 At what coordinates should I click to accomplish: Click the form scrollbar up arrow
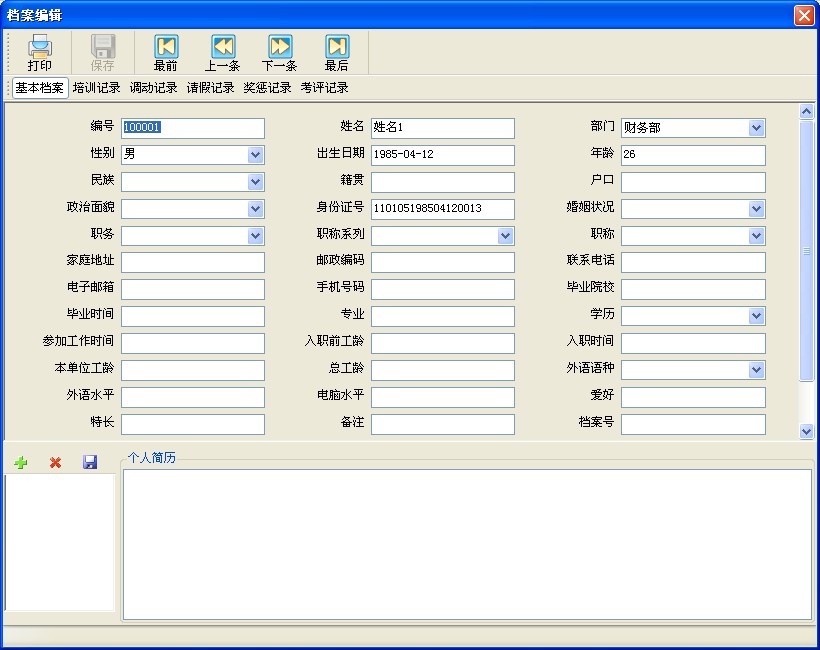[806, 111]
